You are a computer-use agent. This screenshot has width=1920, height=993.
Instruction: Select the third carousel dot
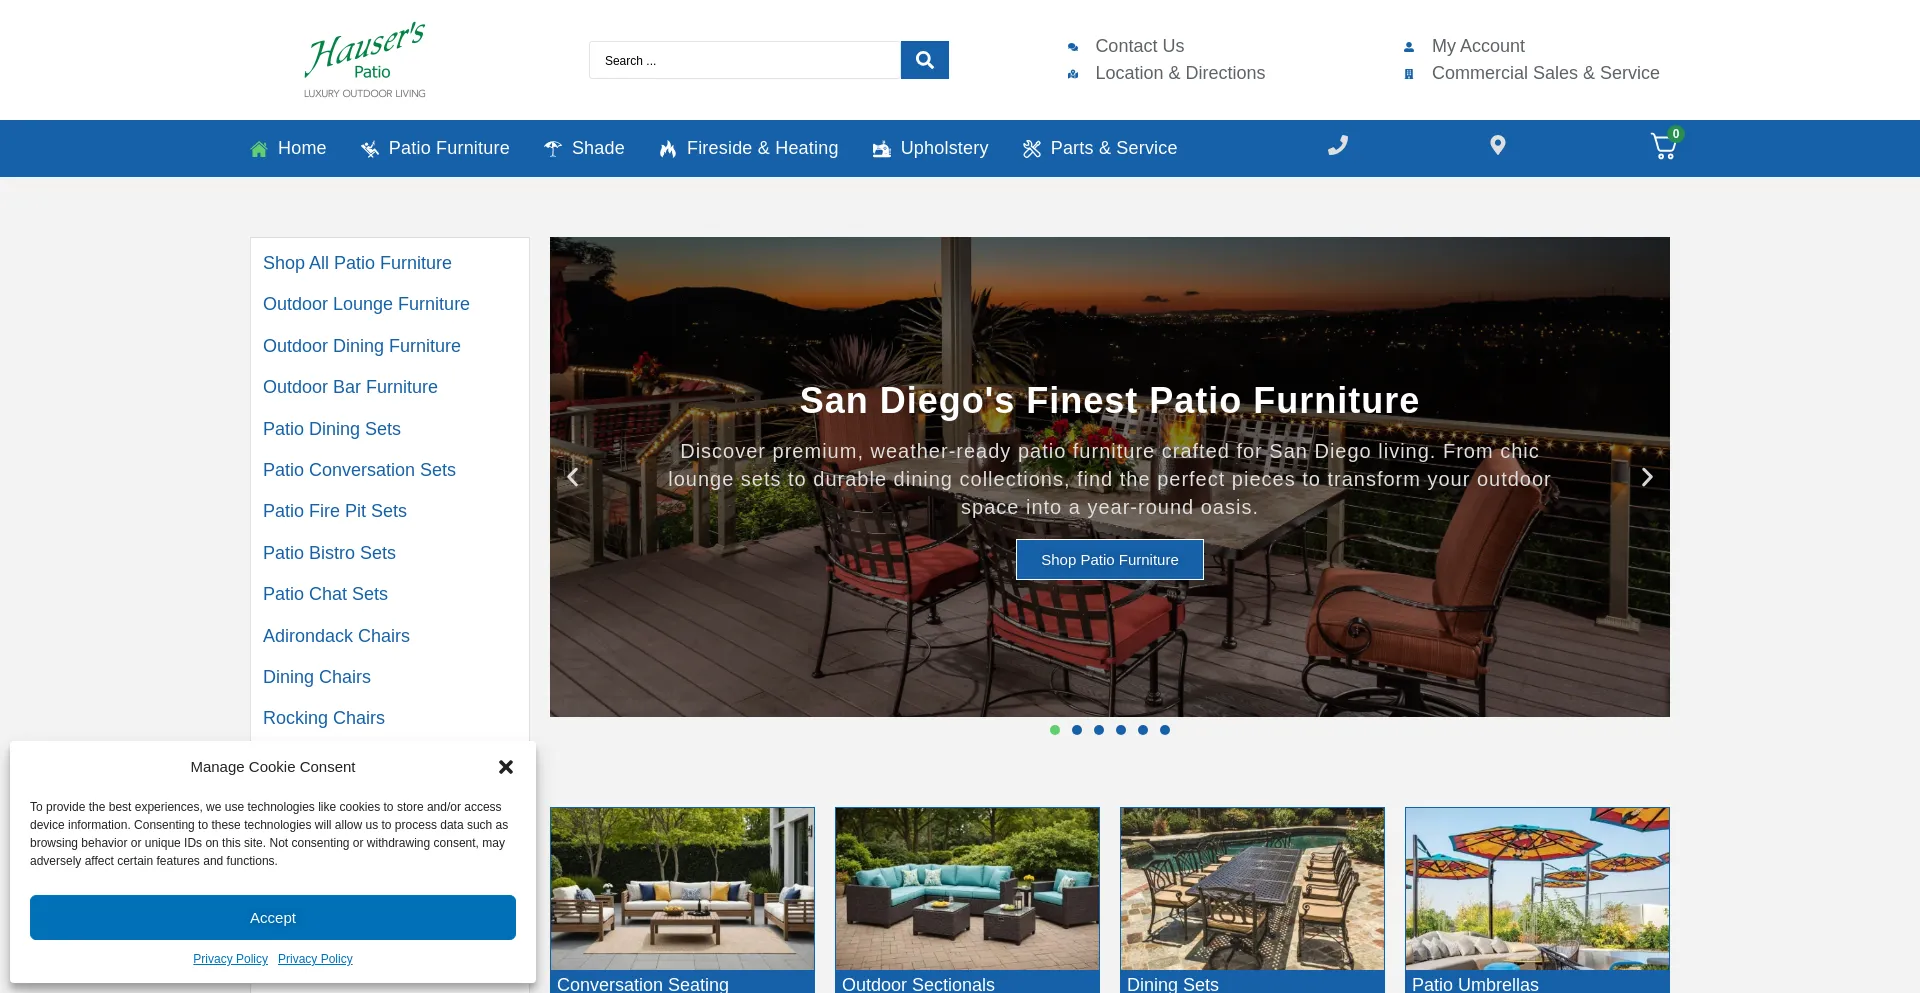tap(1099, 730)
